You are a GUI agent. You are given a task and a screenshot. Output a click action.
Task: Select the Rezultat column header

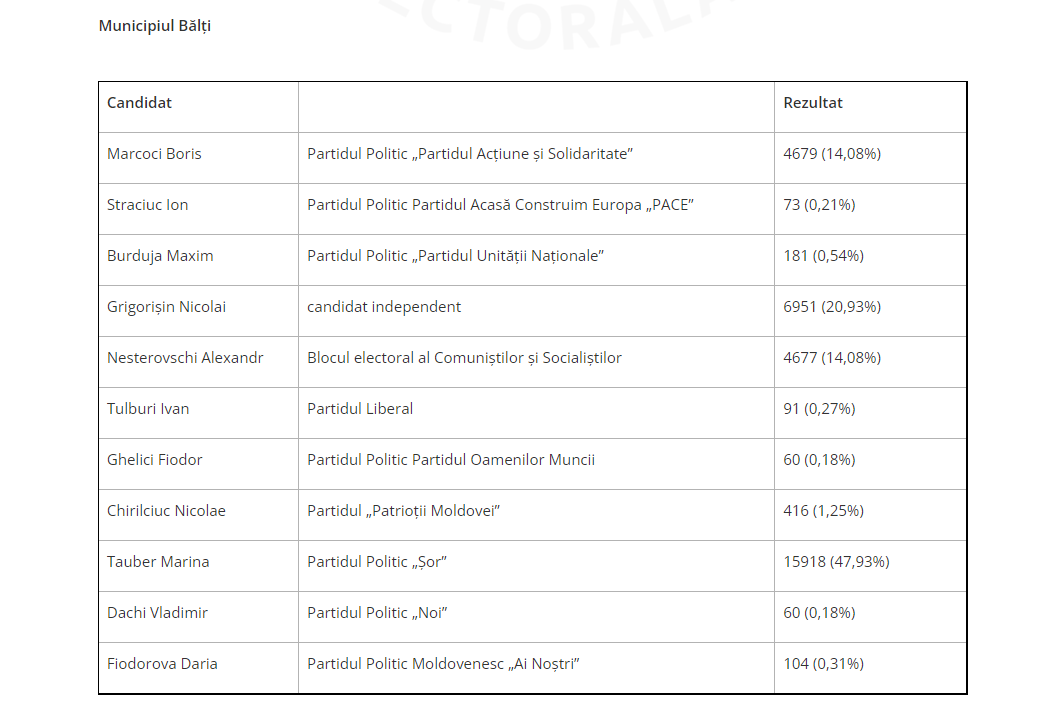click(813, 102)
